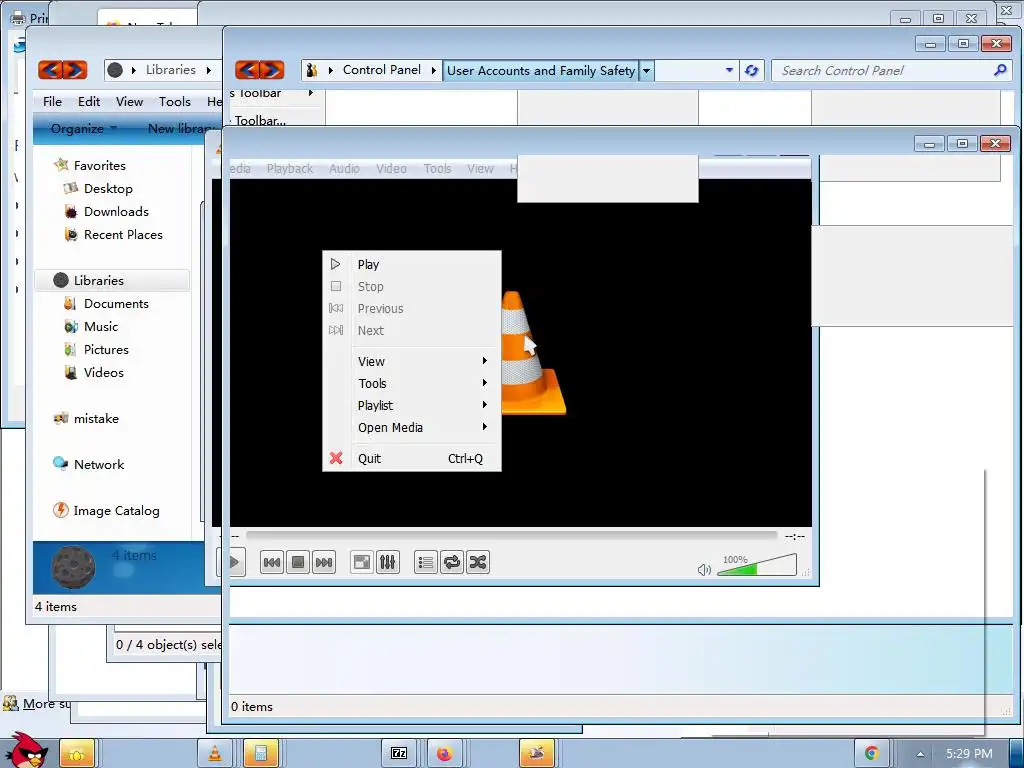This screenshot has height=768, width=1024.
Task: Select Image Catalog in the navigation pane
Action: coord(116,511)
